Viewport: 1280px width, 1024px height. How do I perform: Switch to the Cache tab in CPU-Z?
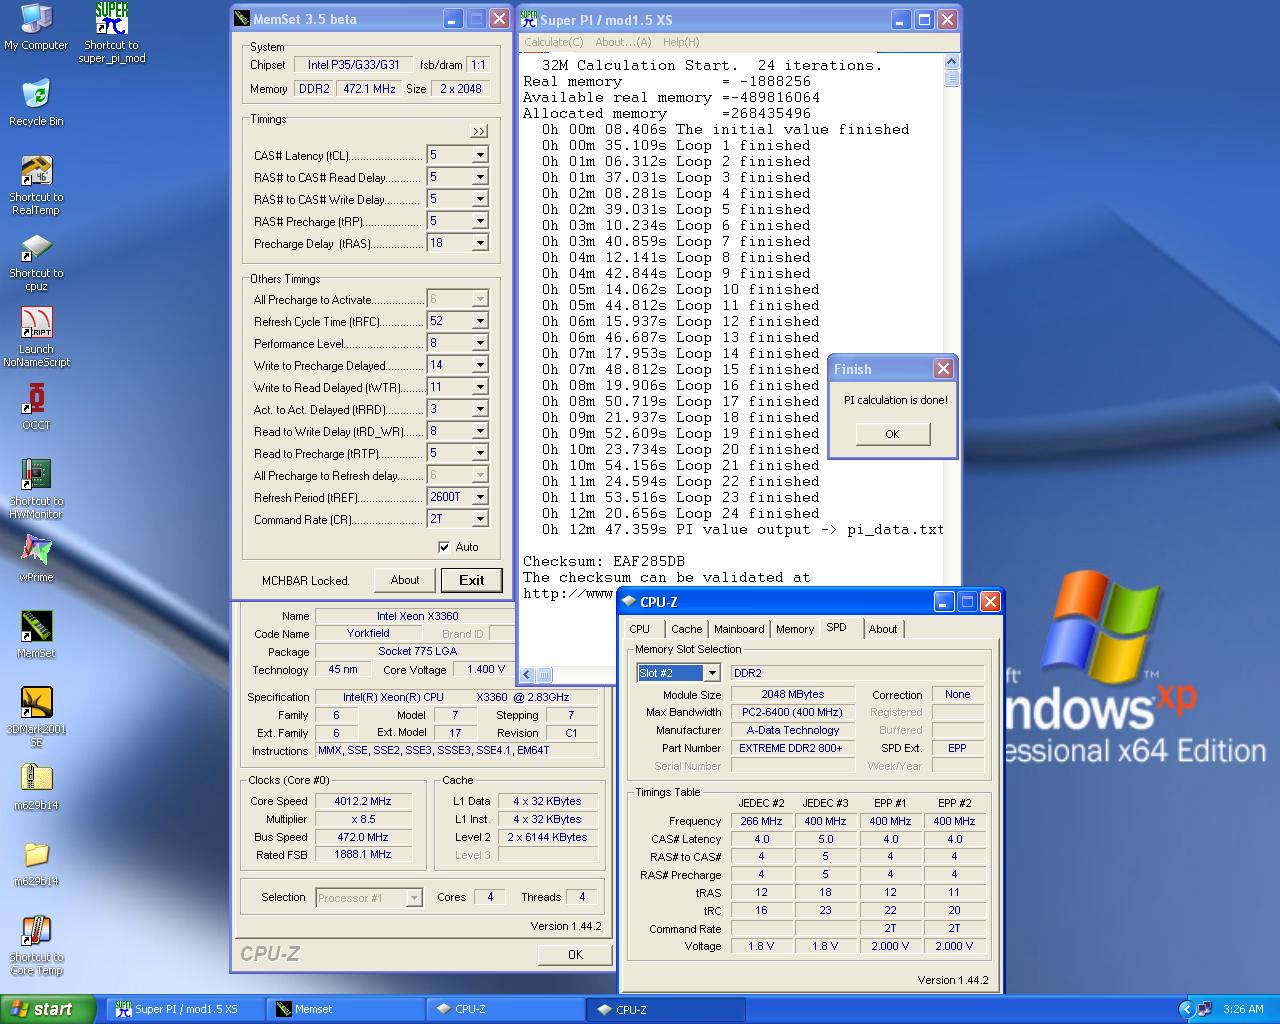click(x=686, y=629)
